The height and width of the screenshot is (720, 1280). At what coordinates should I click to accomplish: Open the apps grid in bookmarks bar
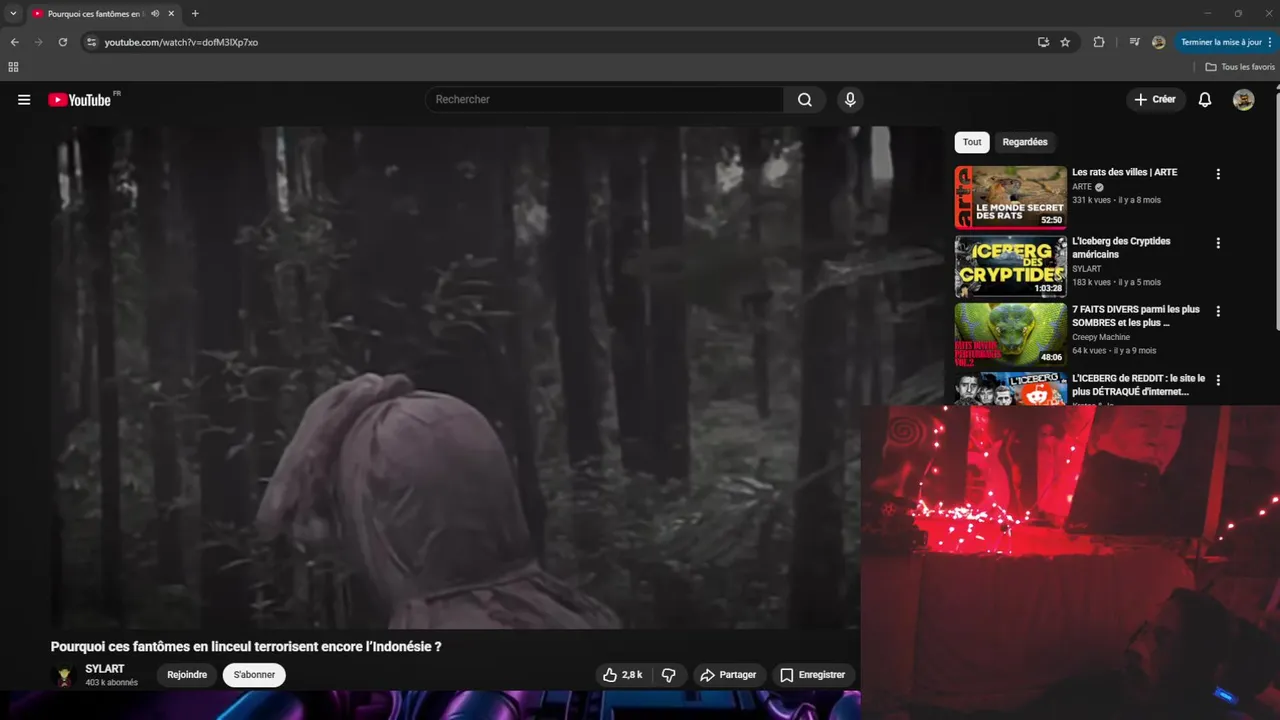pos(13,67)
